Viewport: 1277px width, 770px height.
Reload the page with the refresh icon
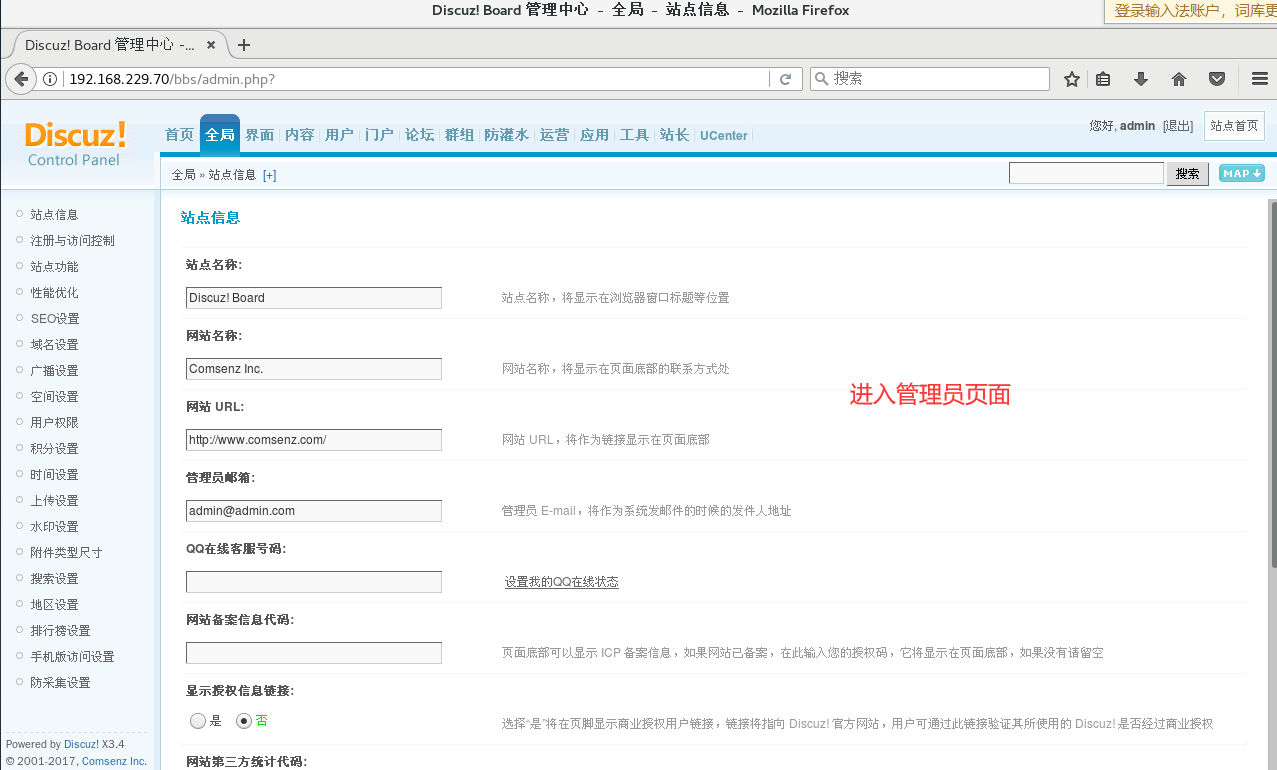(x=786, y=79)
